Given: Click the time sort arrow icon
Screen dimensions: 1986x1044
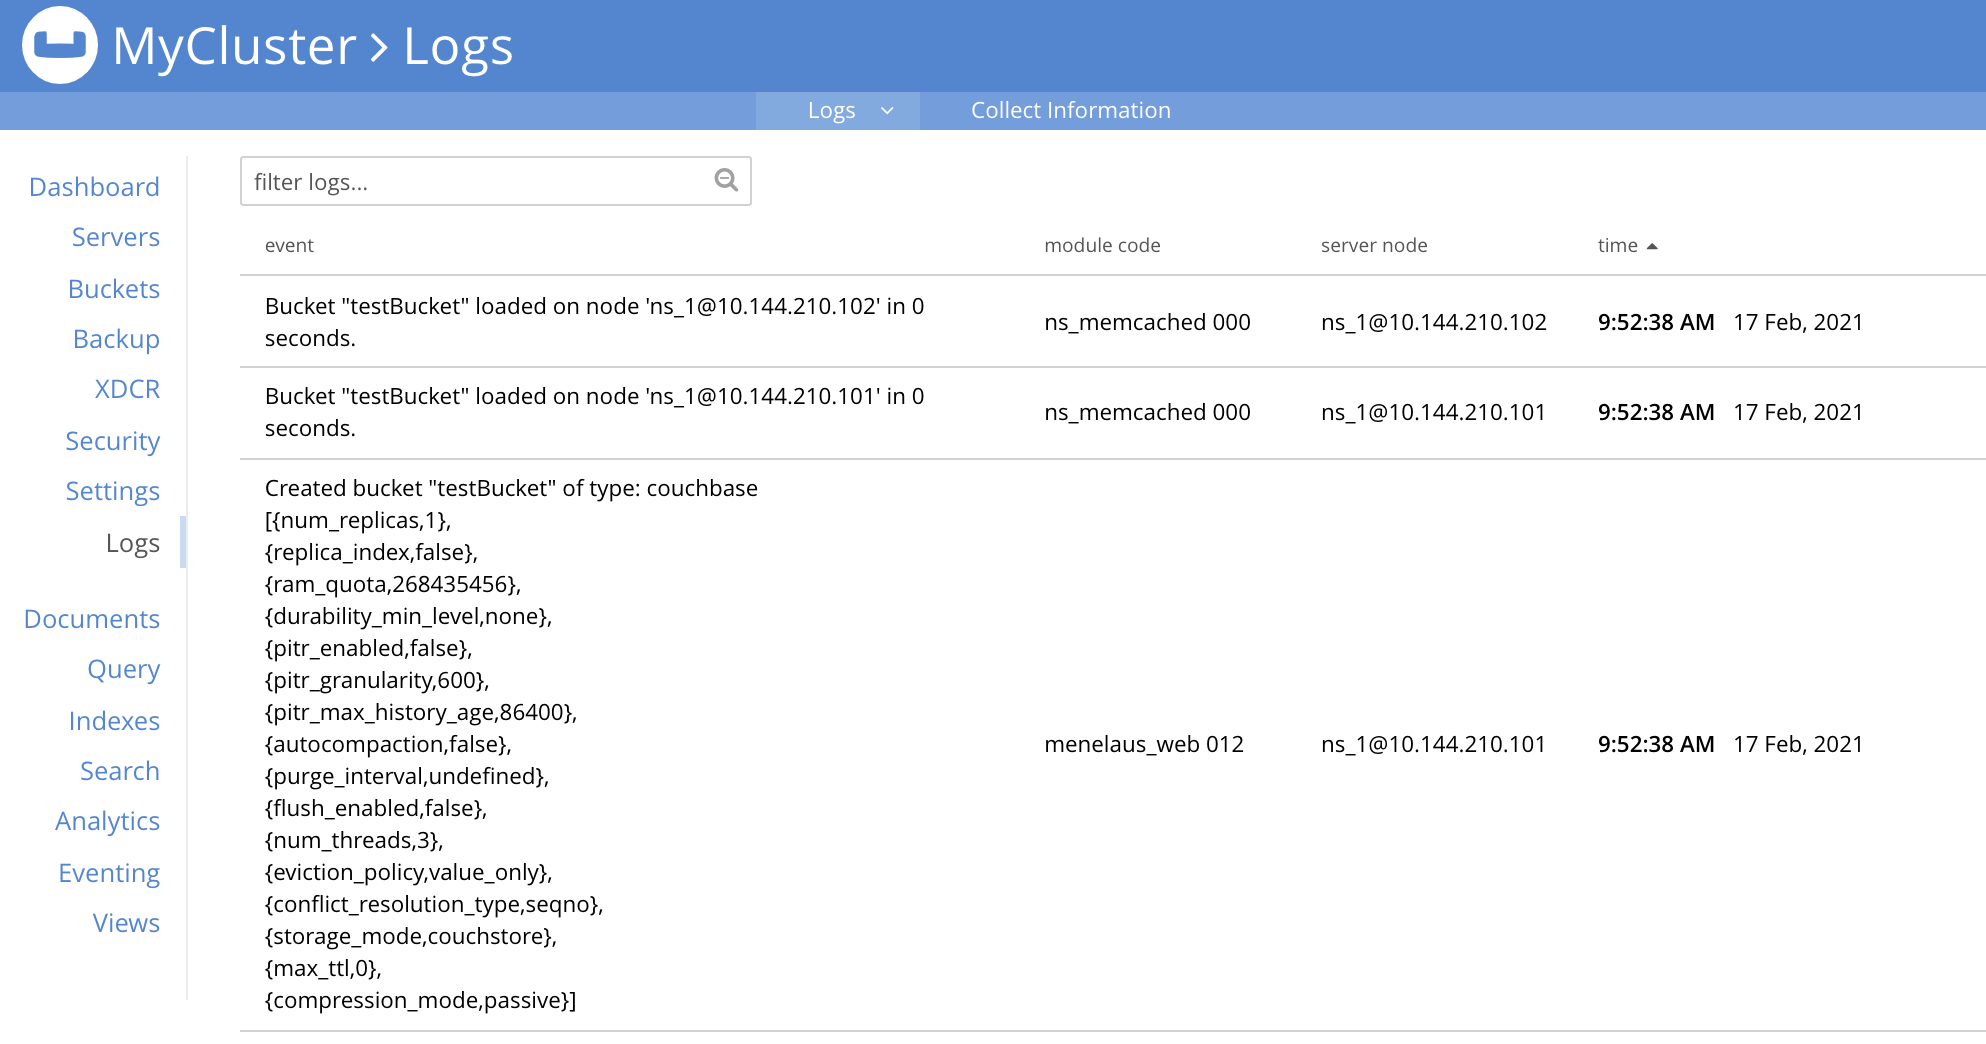Looking at the screenshot, I should [x=1652, y=246].
